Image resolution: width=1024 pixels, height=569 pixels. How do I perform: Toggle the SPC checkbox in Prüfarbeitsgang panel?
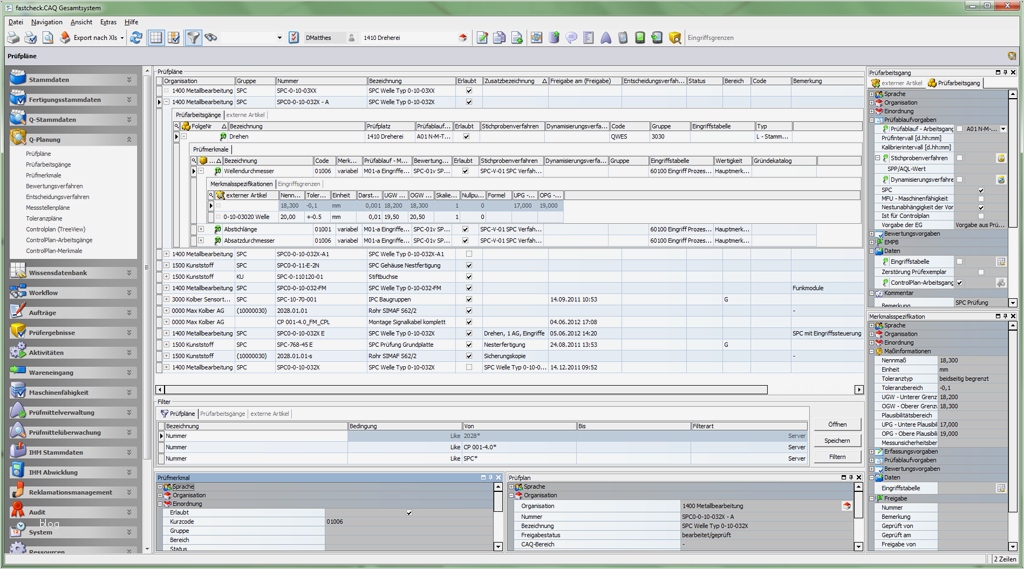(x=980, y=190)
